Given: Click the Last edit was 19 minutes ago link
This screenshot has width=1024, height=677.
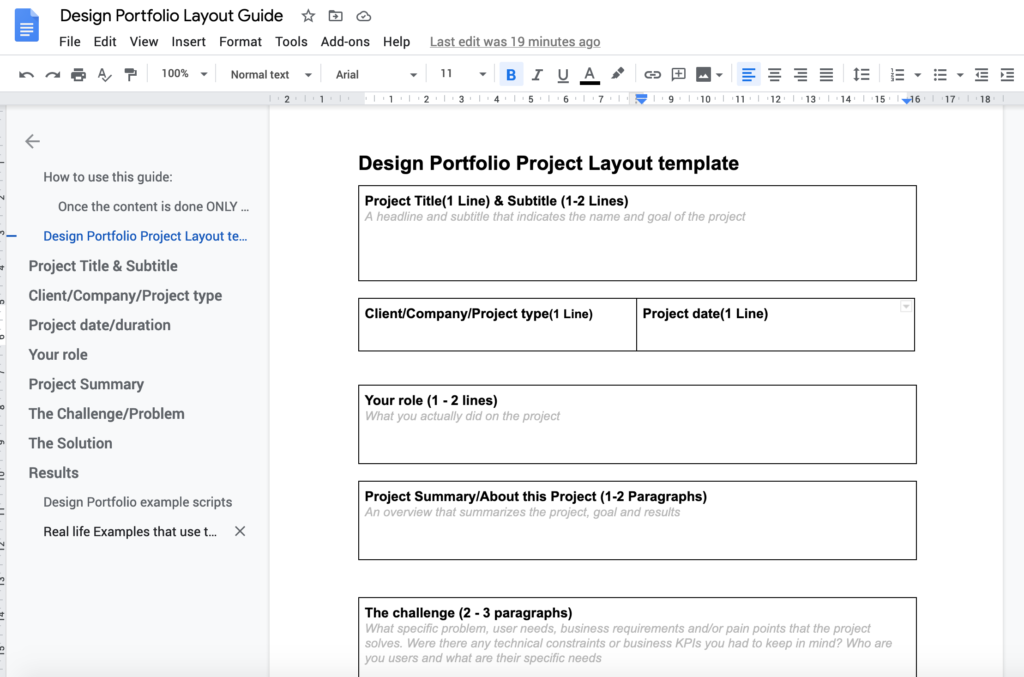Looking at the screenshot, I should click(x=514, y=41).
